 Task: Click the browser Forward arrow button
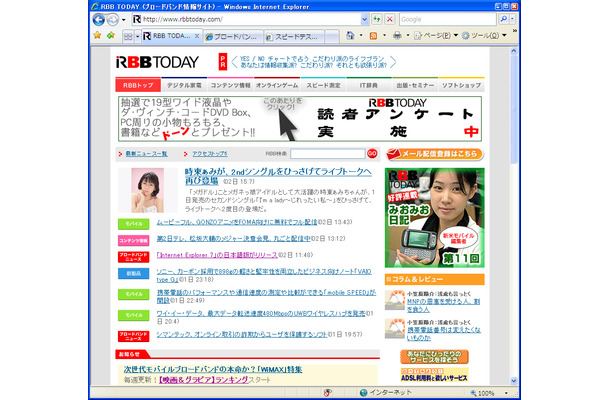pos(112,19)
